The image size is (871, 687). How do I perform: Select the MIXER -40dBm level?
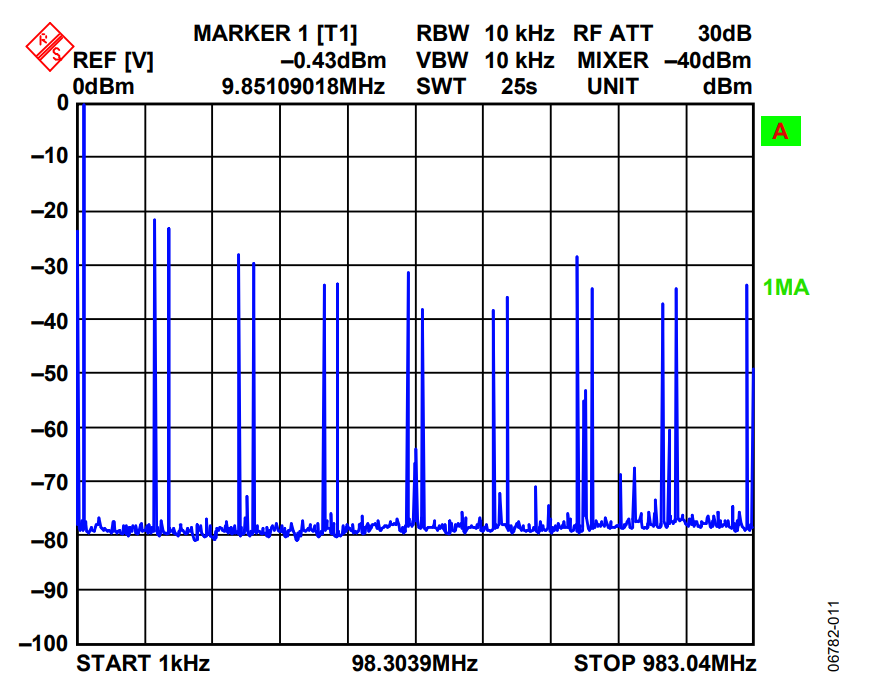click(x=664, y=61)
